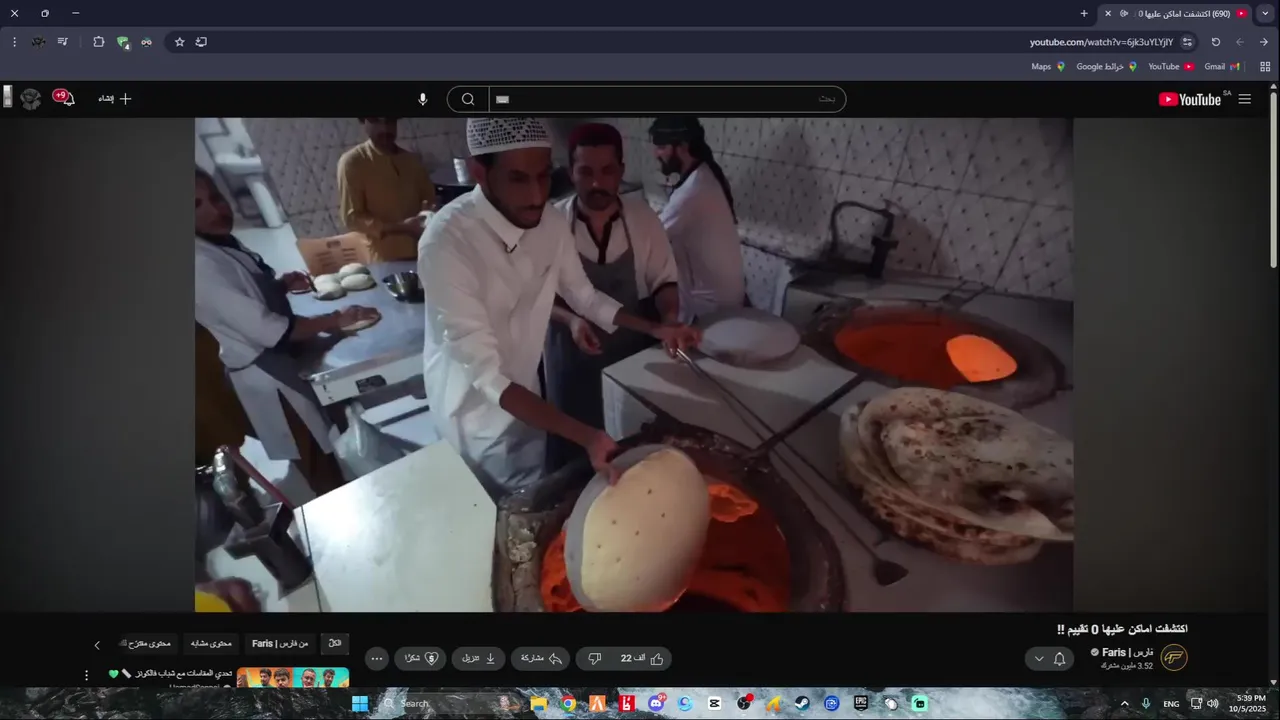This screenshot has height=720, width=1280.
Task: Select the 'الكل' filter chip
Action: (335, 643)
